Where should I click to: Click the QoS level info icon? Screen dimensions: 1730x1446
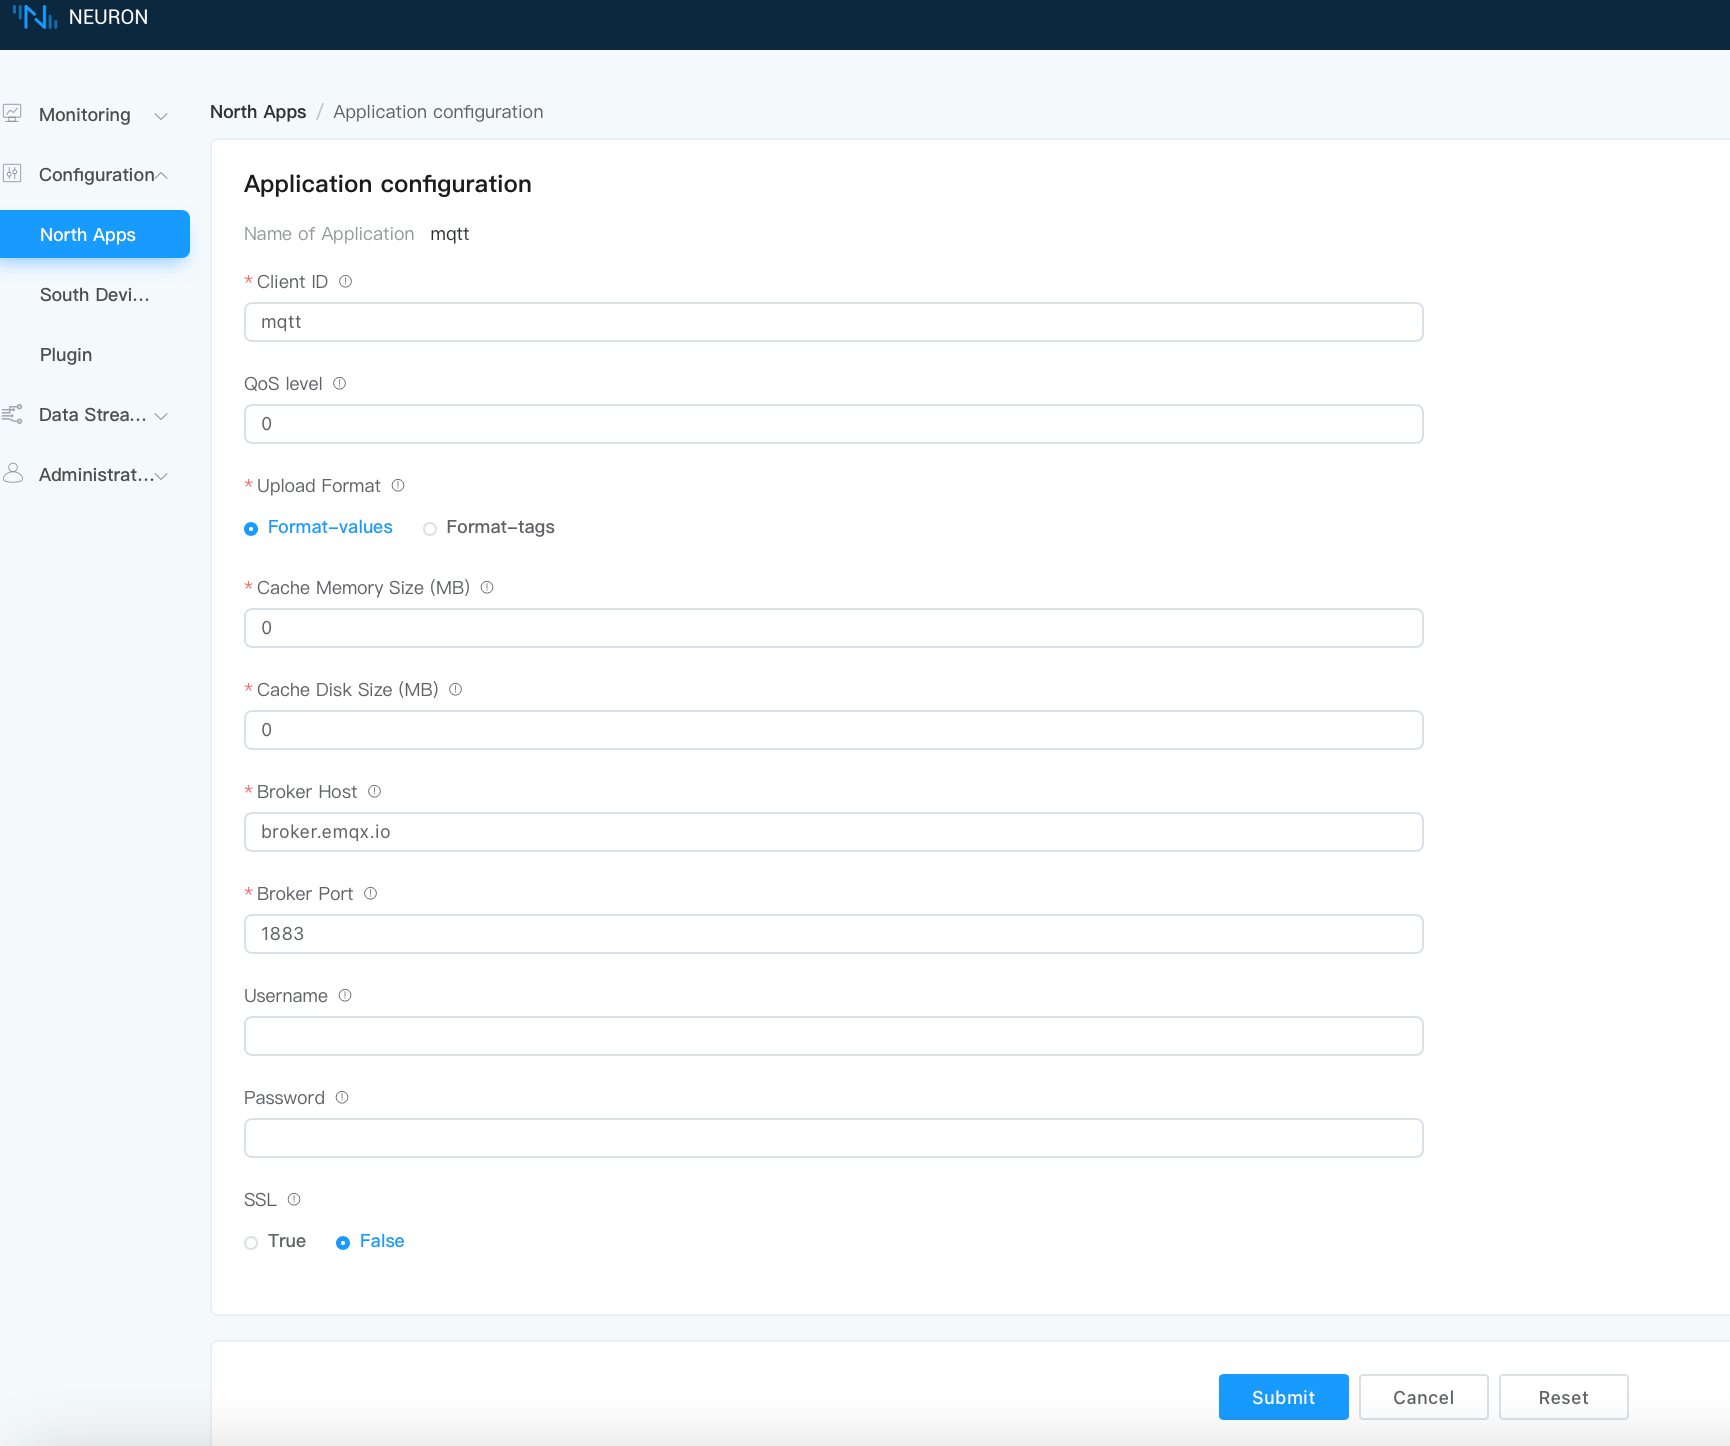339,383
